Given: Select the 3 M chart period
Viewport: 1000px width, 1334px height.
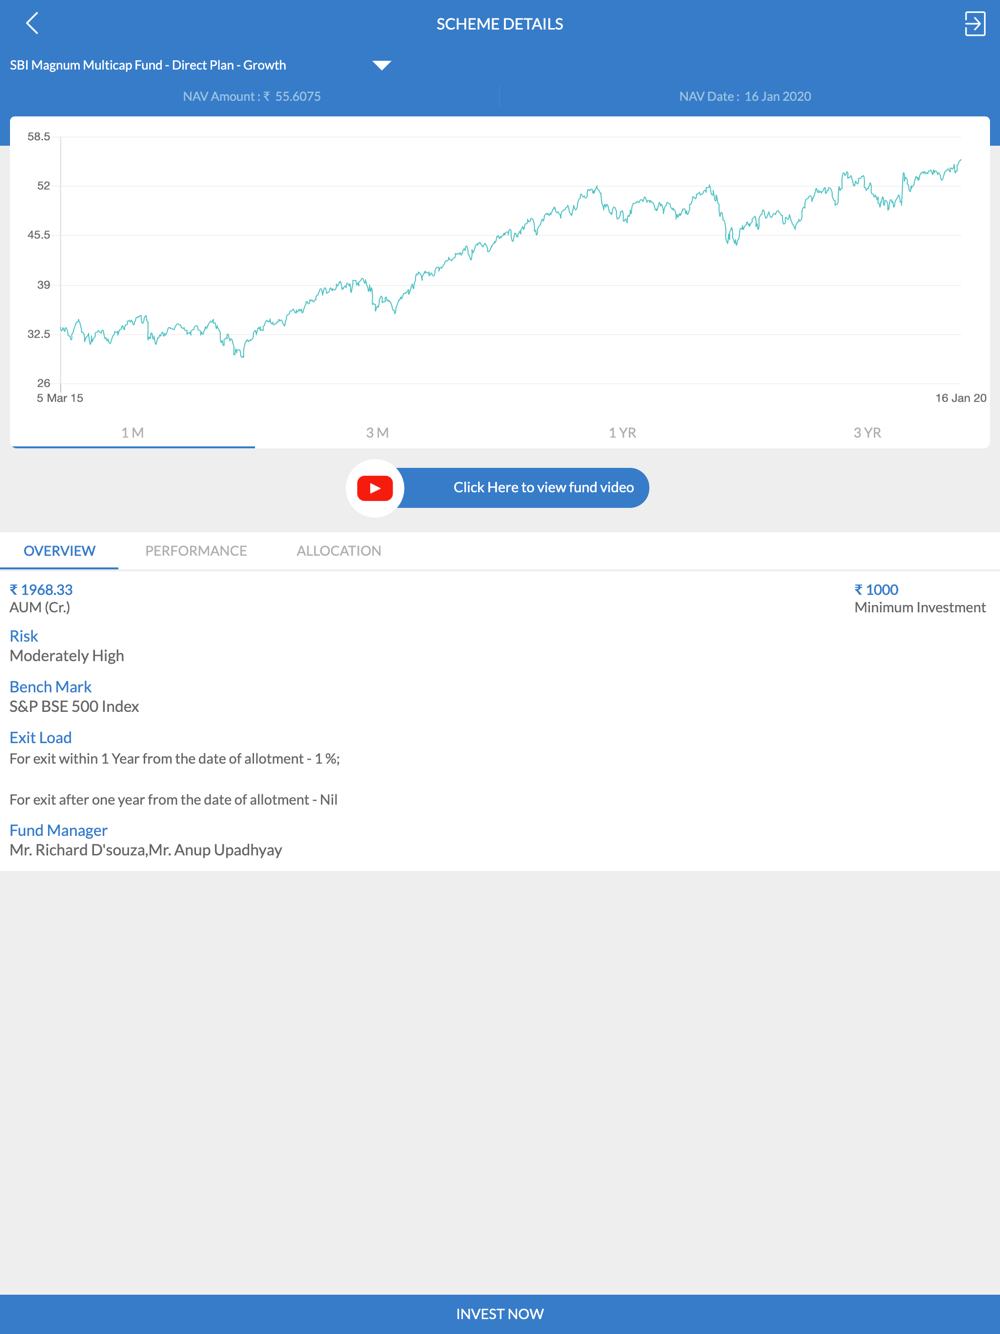Looking at the screenshot, I should click(x=377, y=433).
